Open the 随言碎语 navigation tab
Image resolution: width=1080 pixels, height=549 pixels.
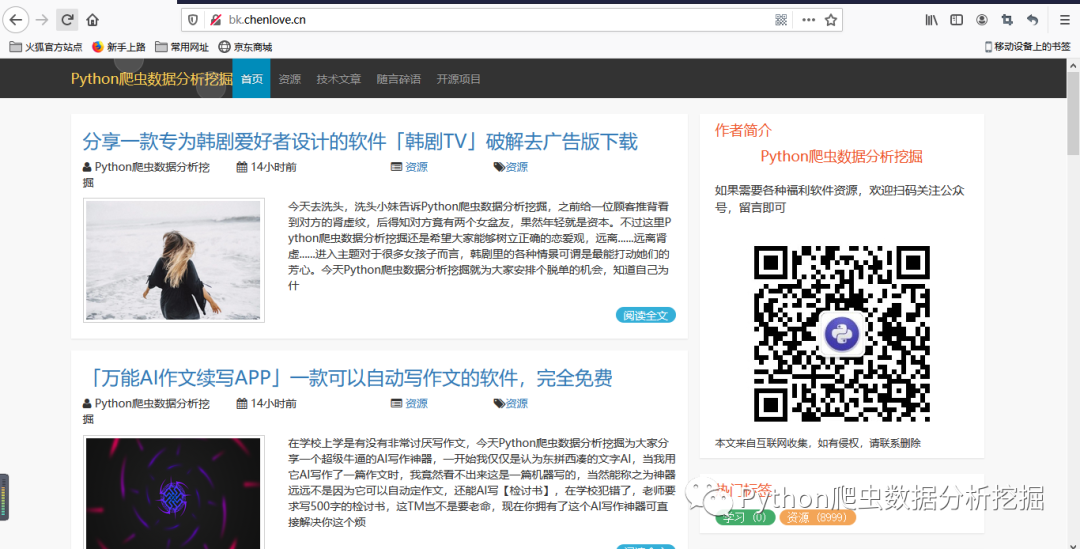pyautogui.click(x=398, y=79)
